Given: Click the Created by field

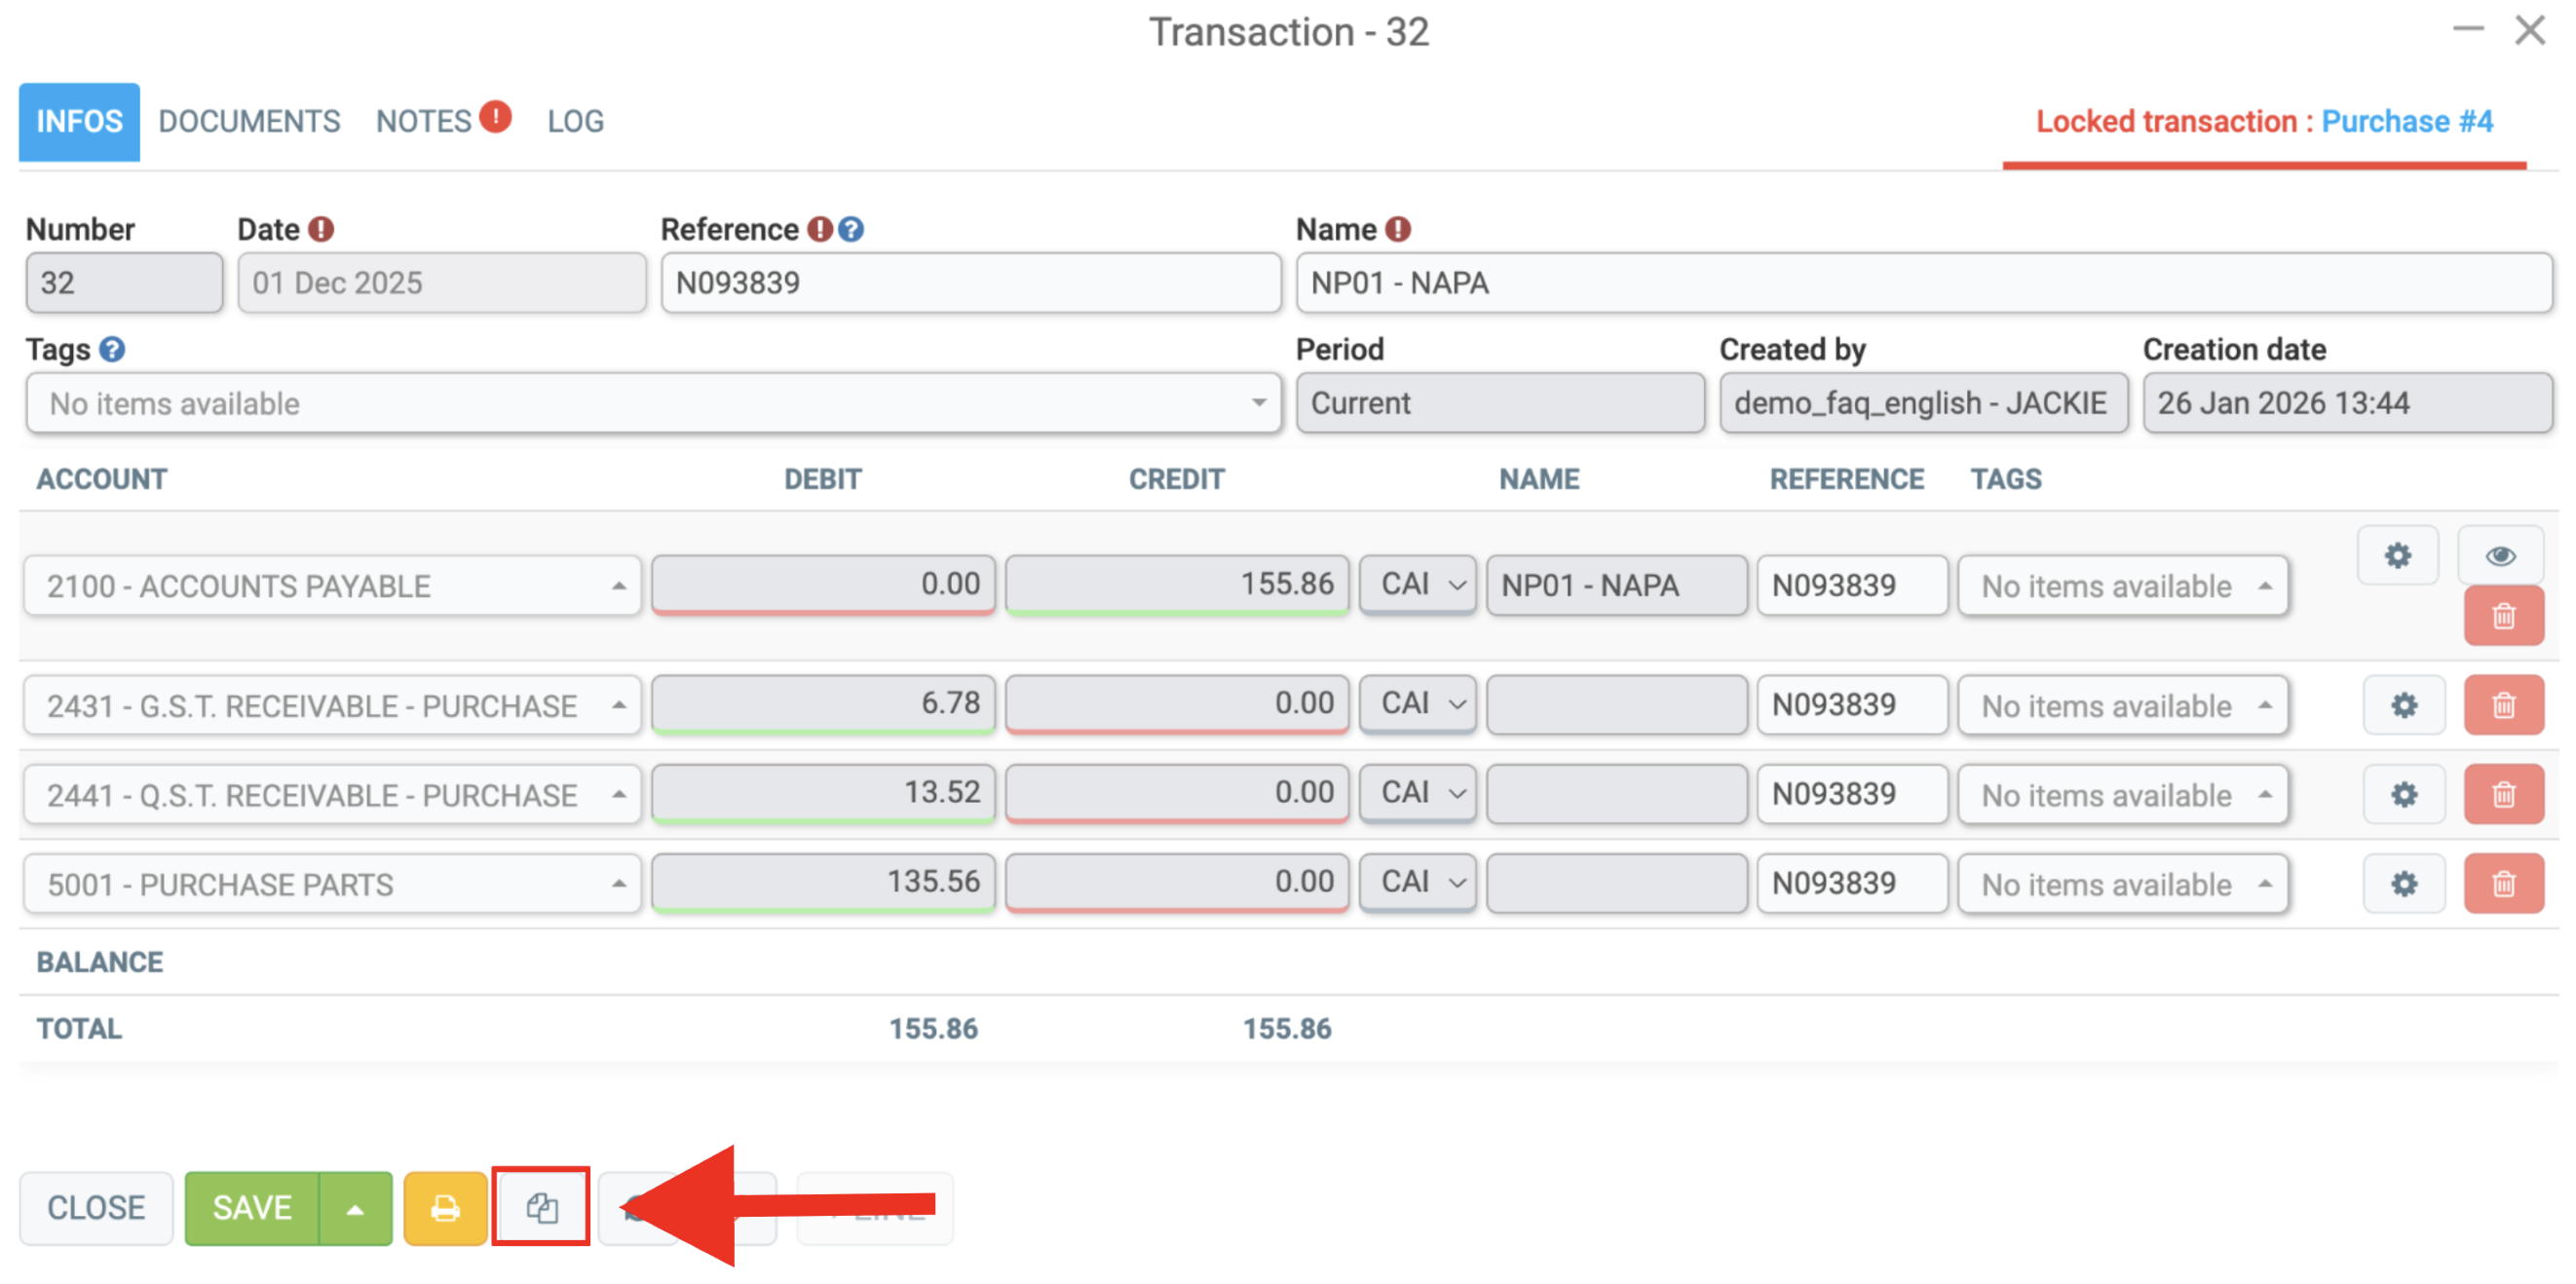Looking at the screenshot, I should coord(1923,403).
